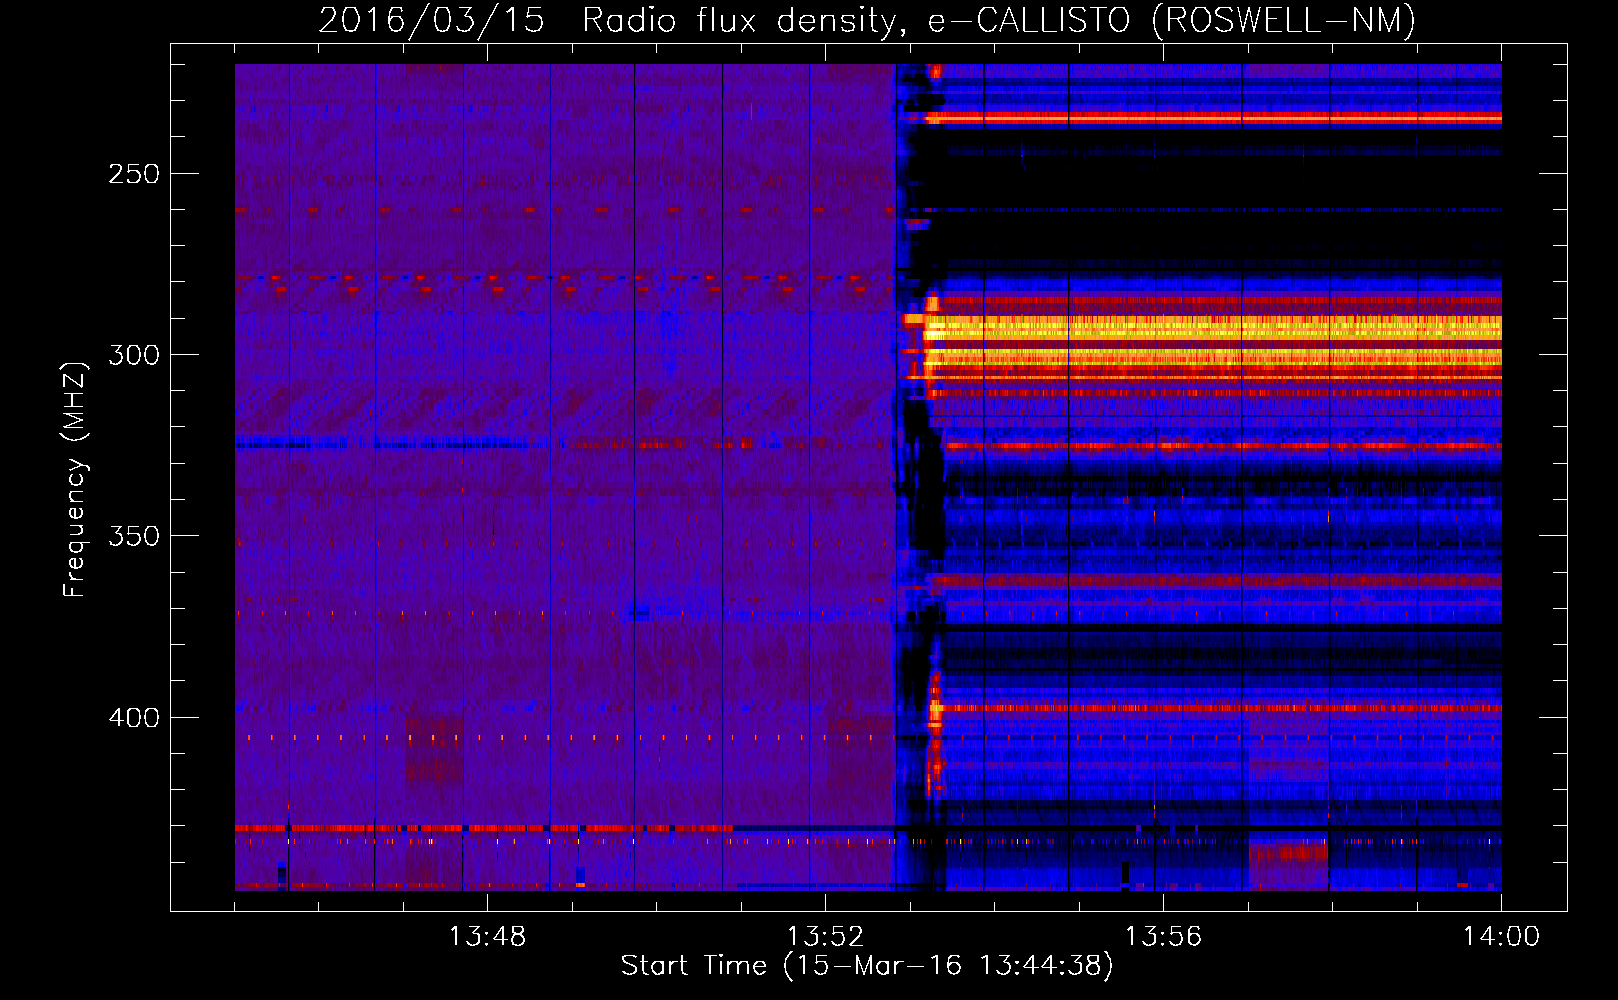
Task: Select the 13:56 time tick label
Action: [x=1163, y=937]
